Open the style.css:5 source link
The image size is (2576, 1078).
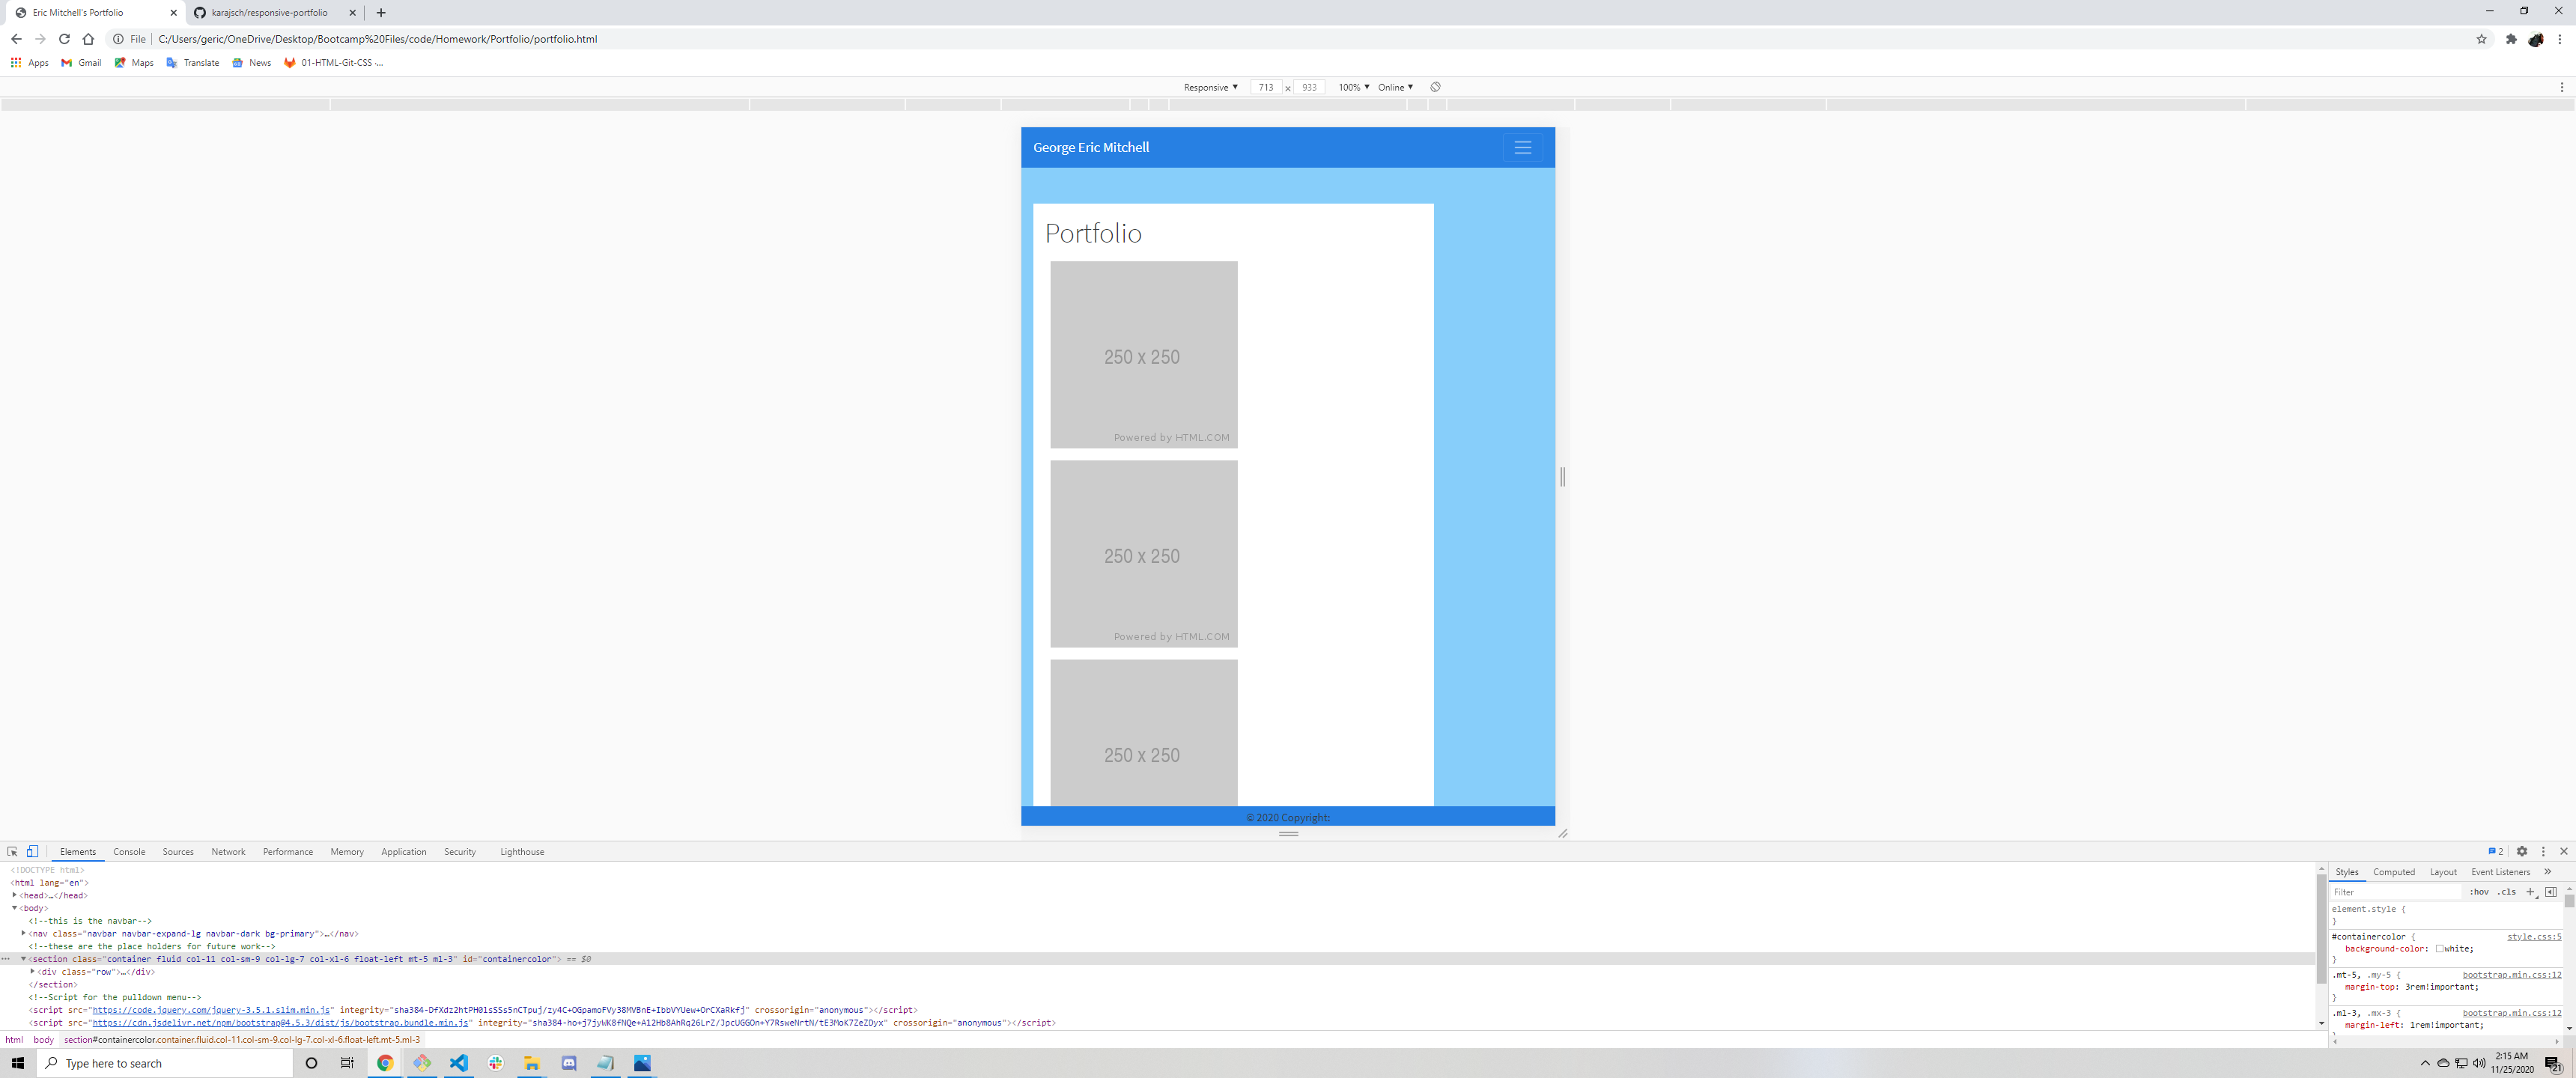click(2533, 936)
